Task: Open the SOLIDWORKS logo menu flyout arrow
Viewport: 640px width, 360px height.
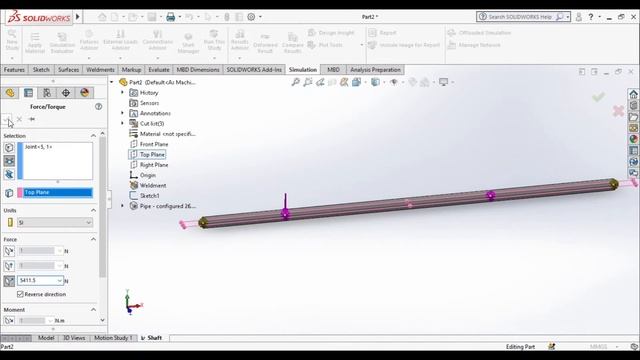Action: tap(78, 17)
